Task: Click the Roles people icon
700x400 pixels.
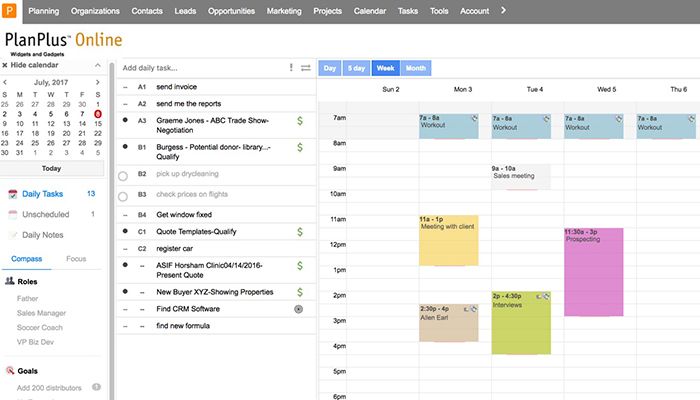Action: (9, 282)
